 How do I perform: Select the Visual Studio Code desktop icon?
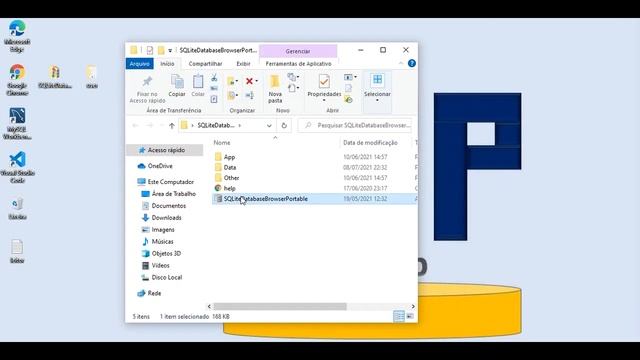point(17,167)
